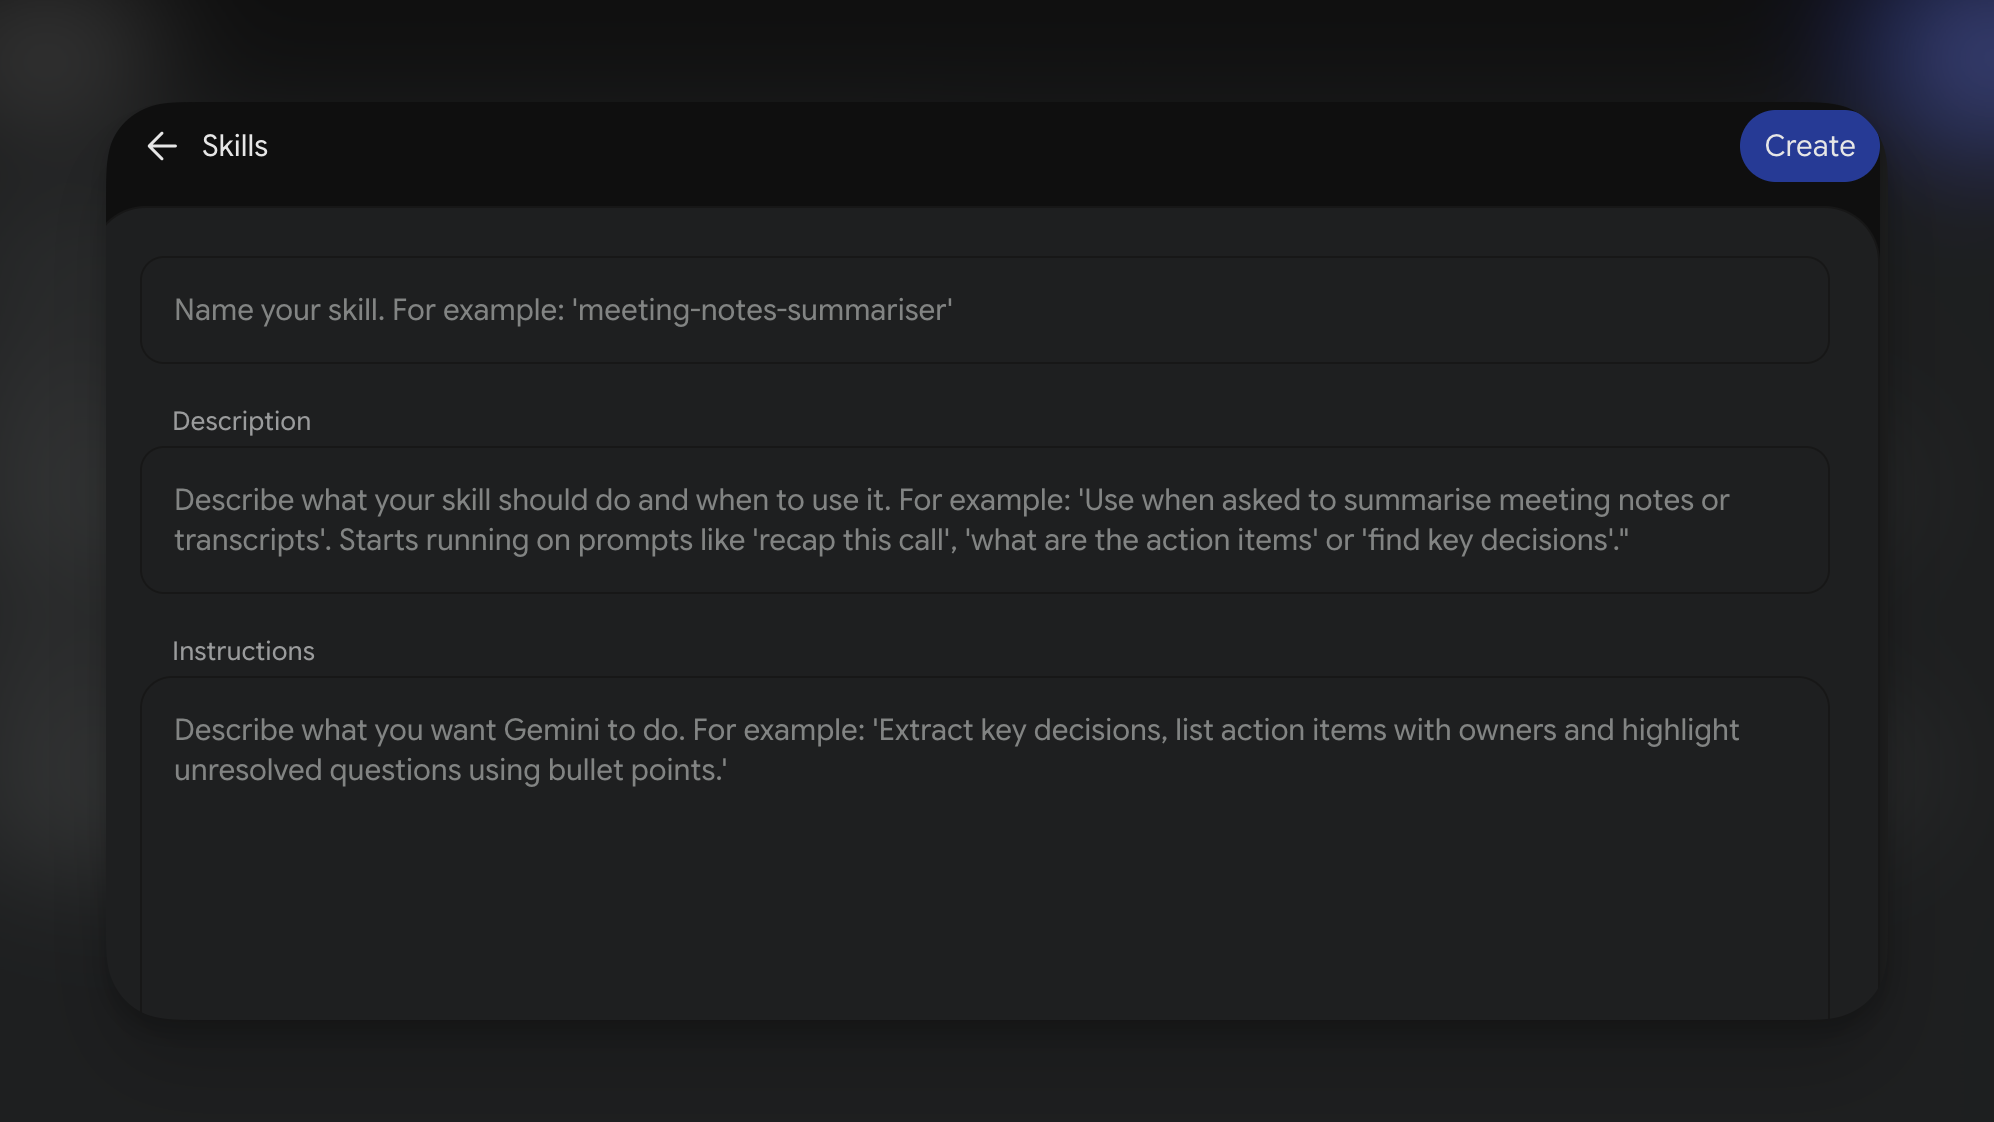This screenshot has height=1122, width=1994.
Task: Click into the Description text area
Action: 985,520
